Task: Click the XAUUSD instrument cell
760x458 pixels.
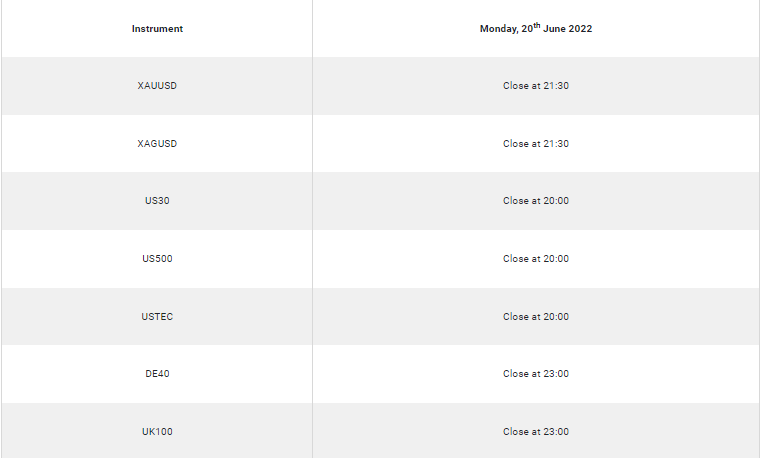Action: (x=157, y=86)
